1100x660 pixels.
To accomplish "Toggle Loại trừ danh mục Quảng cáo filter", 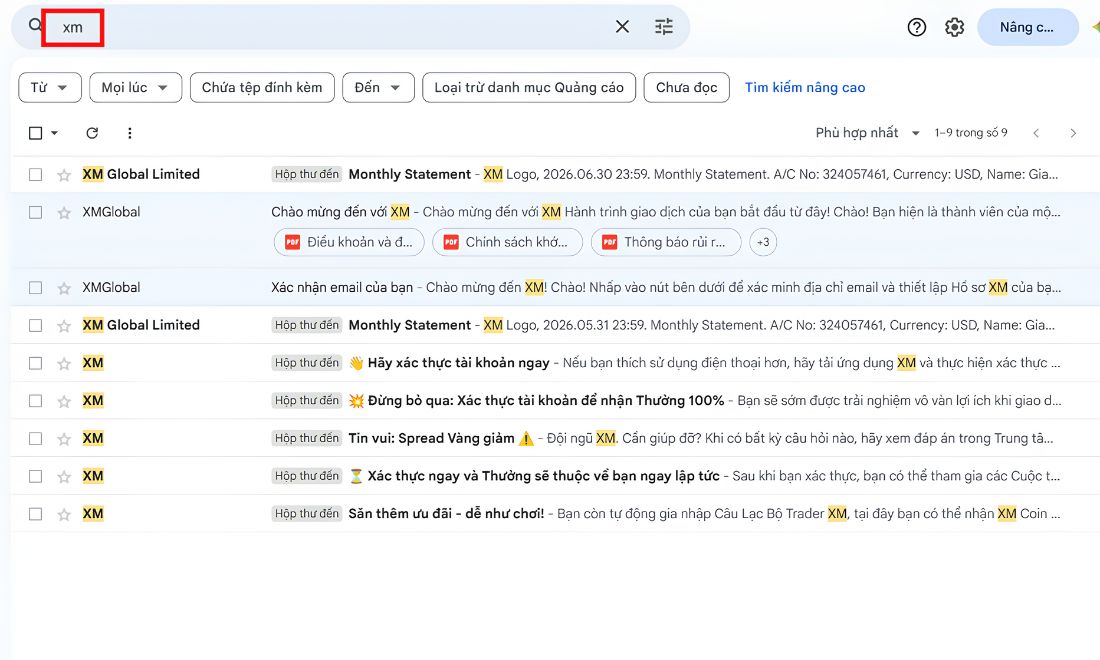I will [529, 88].
